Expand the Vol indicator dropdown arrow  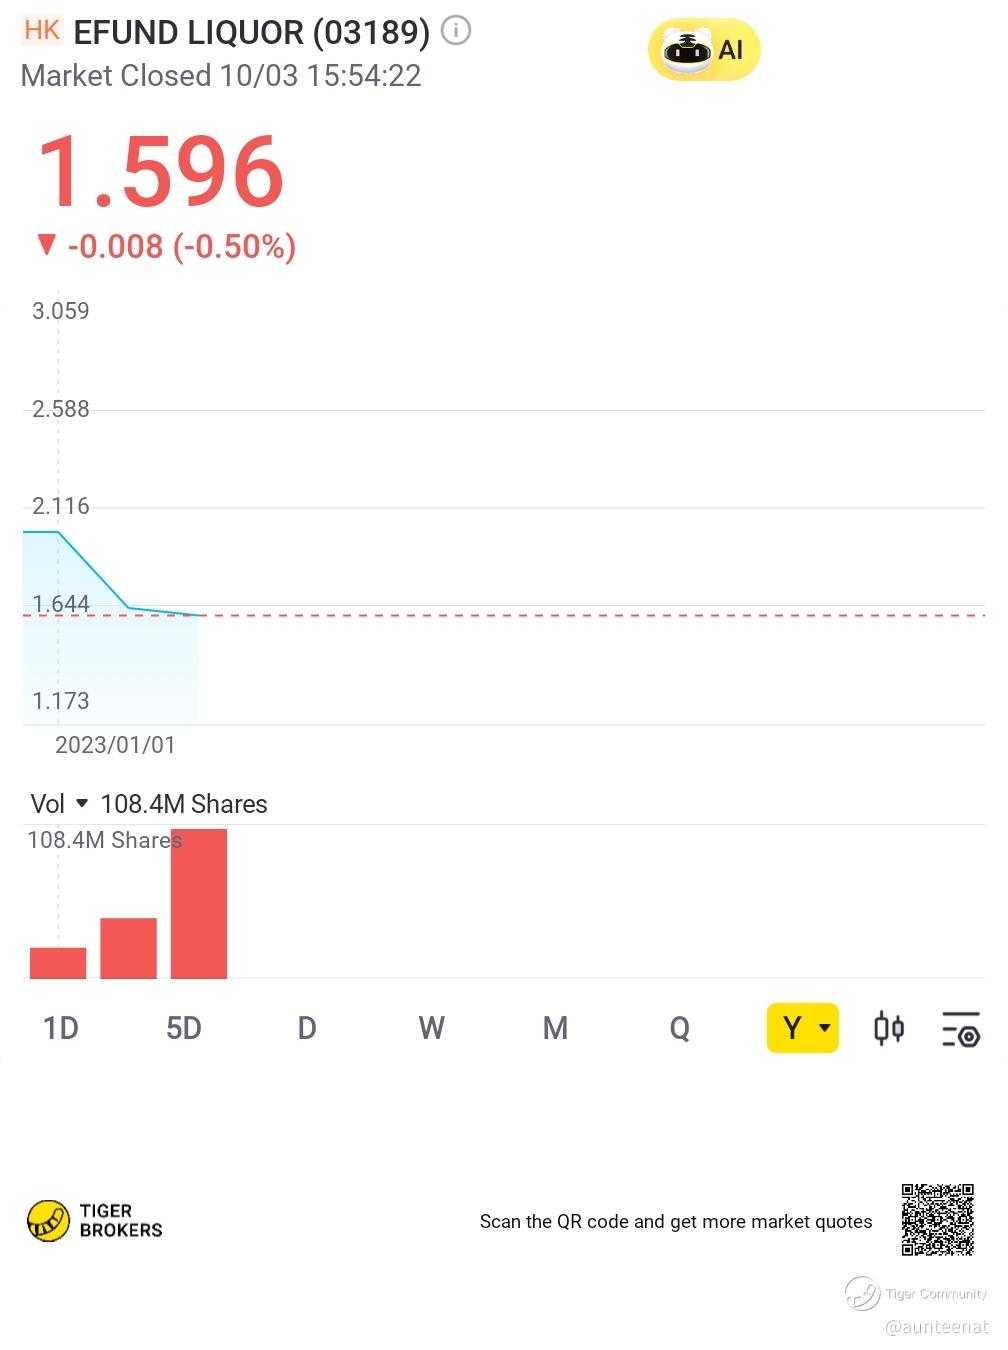point(82,803)
